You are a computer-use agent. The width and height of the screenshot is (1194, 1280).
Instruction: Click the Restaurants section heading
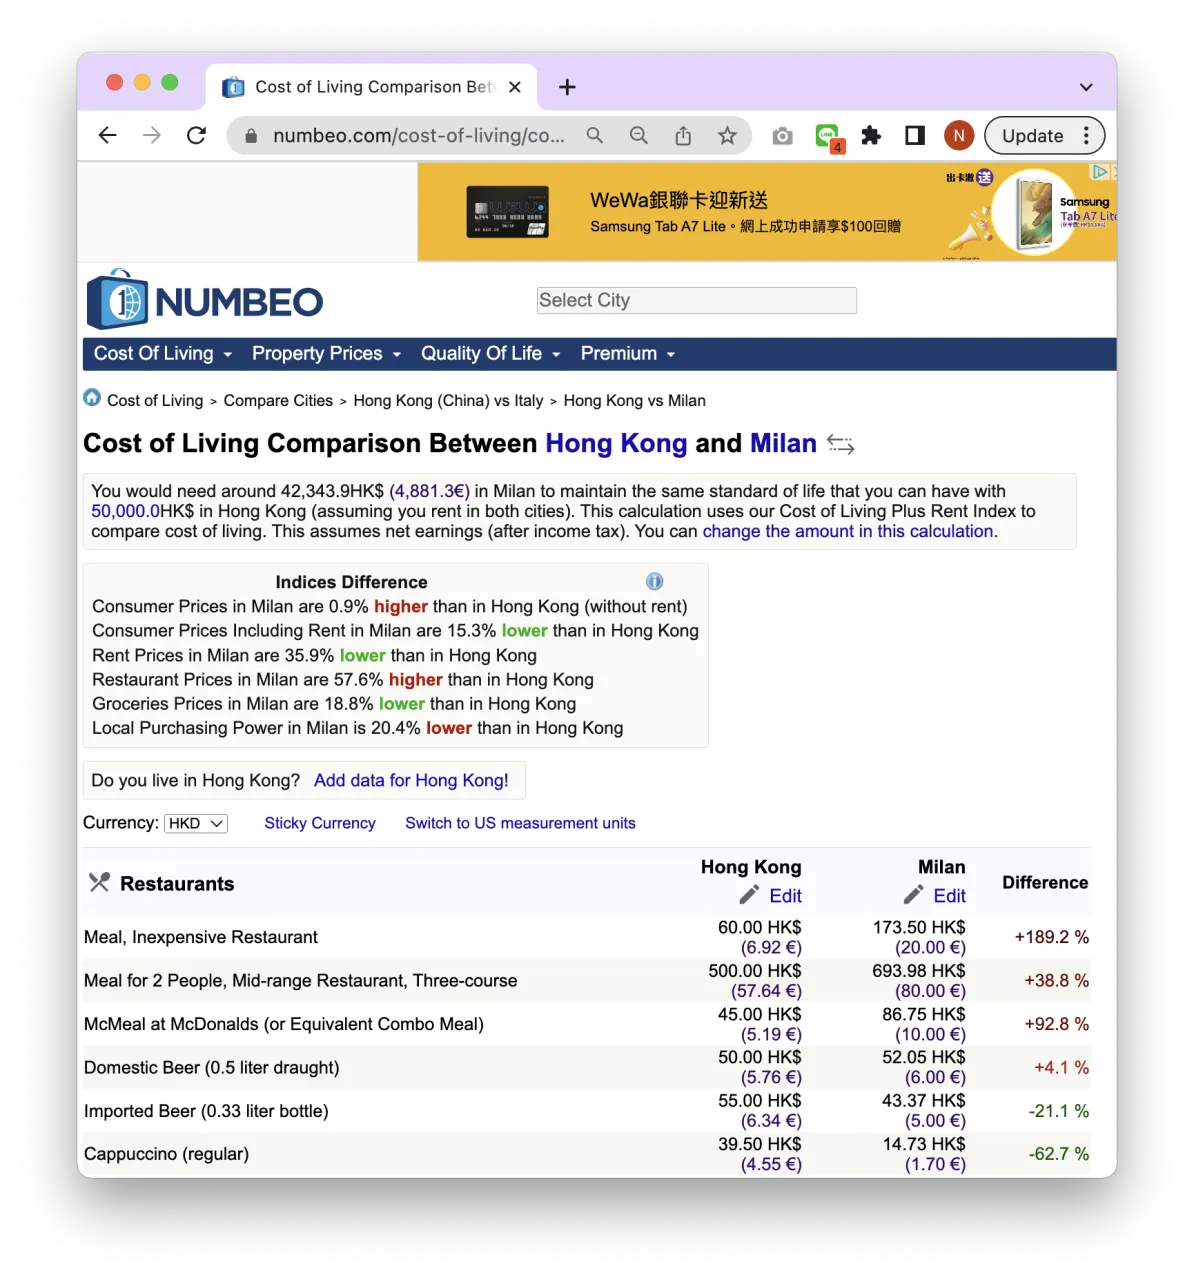[x=177, y=884]
